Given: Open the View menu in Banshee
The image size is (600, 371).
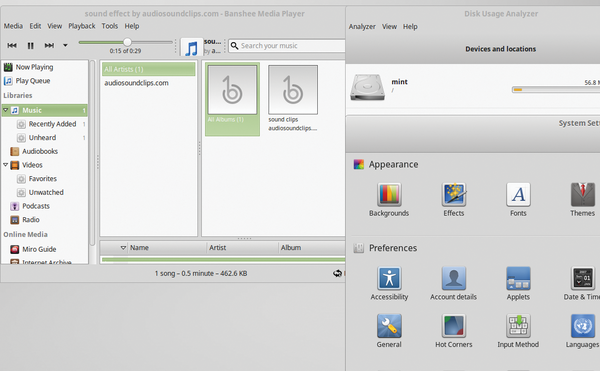Looking at the screenshot, I should pyautogui.click(x=54, y=26).
